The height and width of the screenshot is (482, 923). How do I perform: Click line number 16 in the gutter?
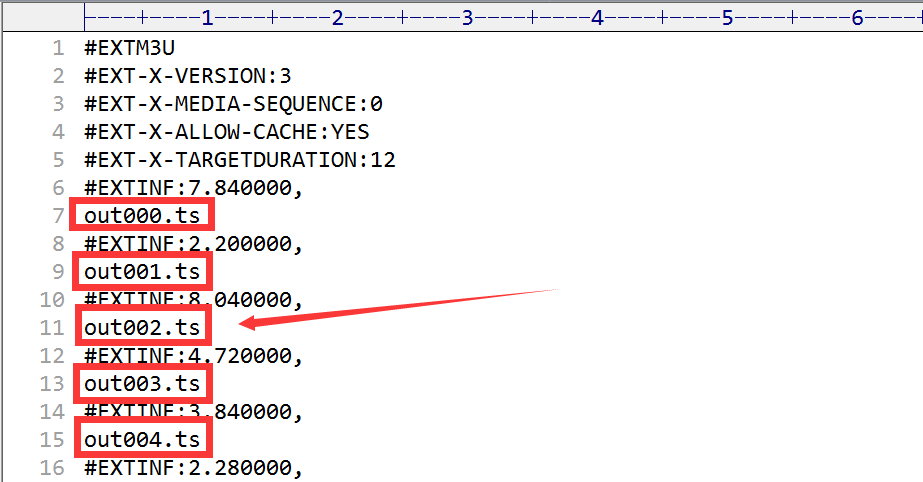coord(52,468)
